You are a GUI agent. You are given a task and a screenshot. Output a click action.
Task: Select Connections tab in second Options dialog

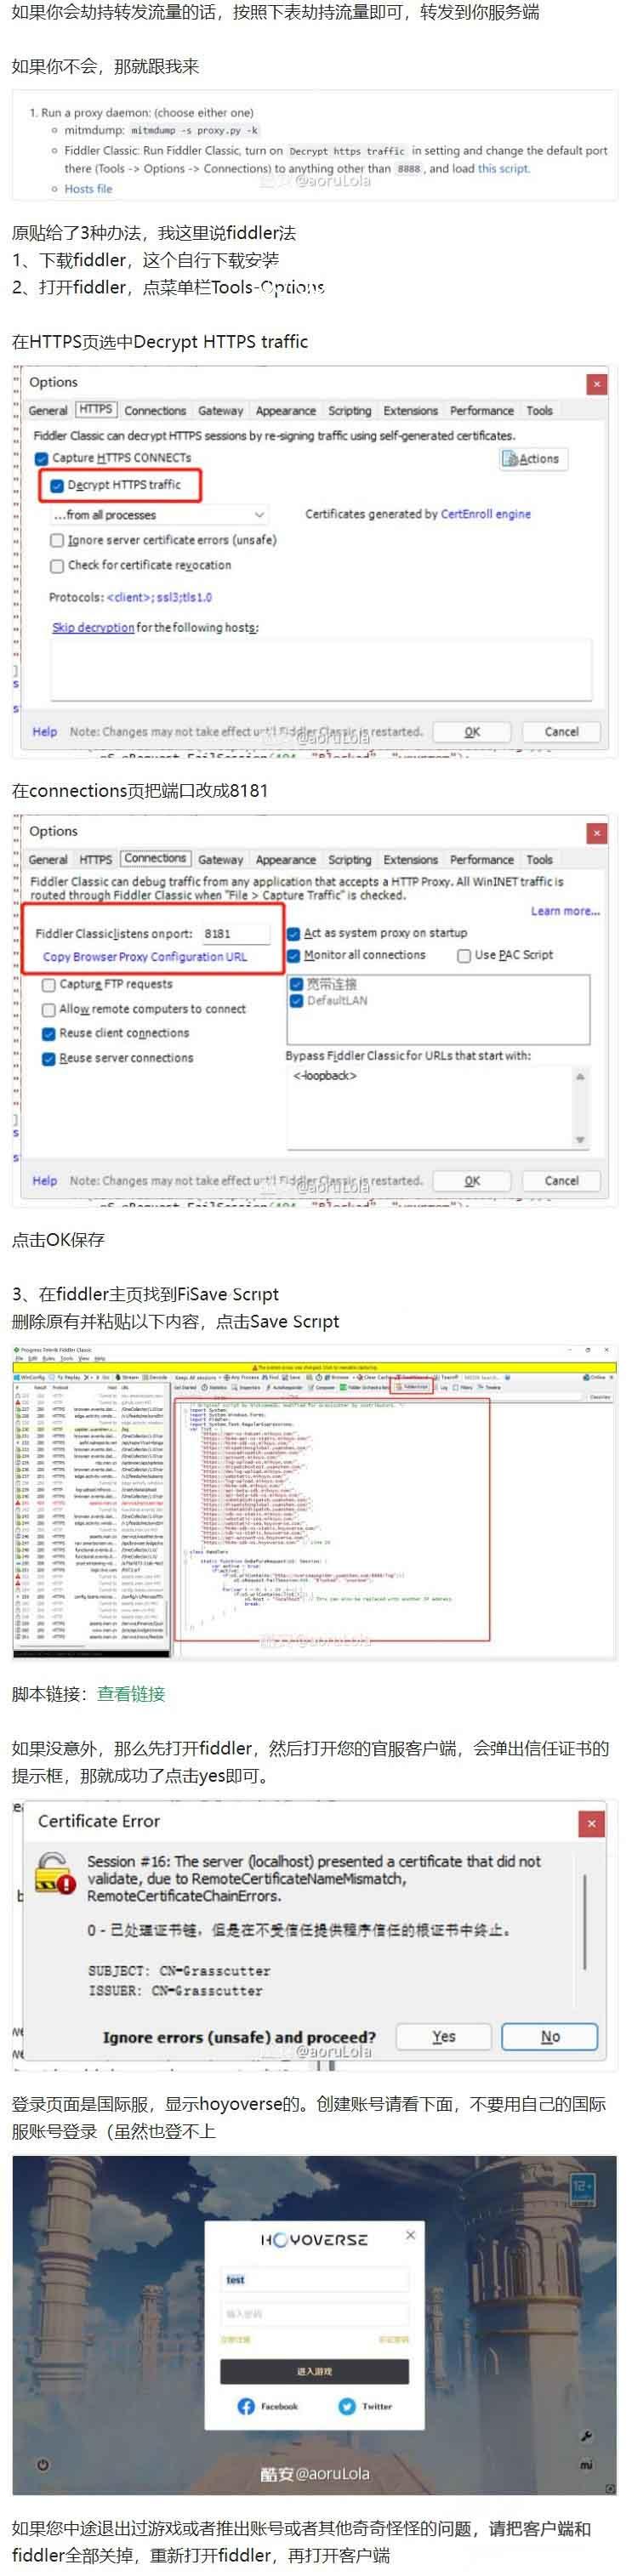(x=155, y=859)
